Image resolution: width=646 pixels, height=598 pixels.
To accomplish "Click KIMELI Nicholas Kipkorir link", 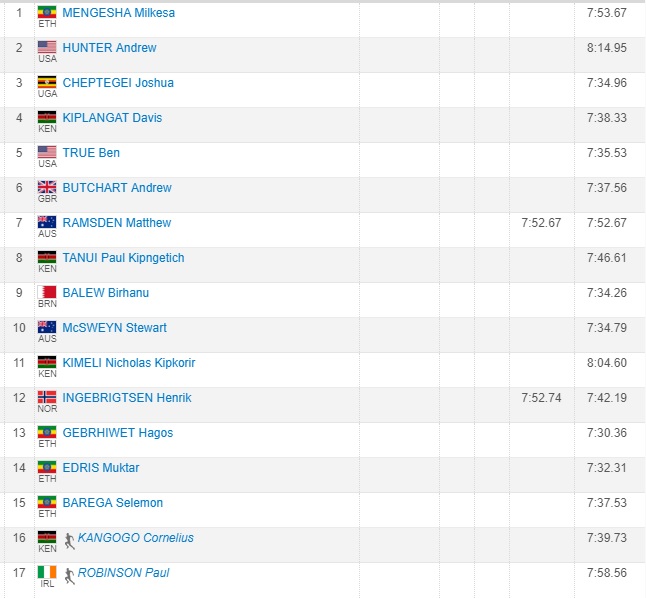I will click(129, 363).
